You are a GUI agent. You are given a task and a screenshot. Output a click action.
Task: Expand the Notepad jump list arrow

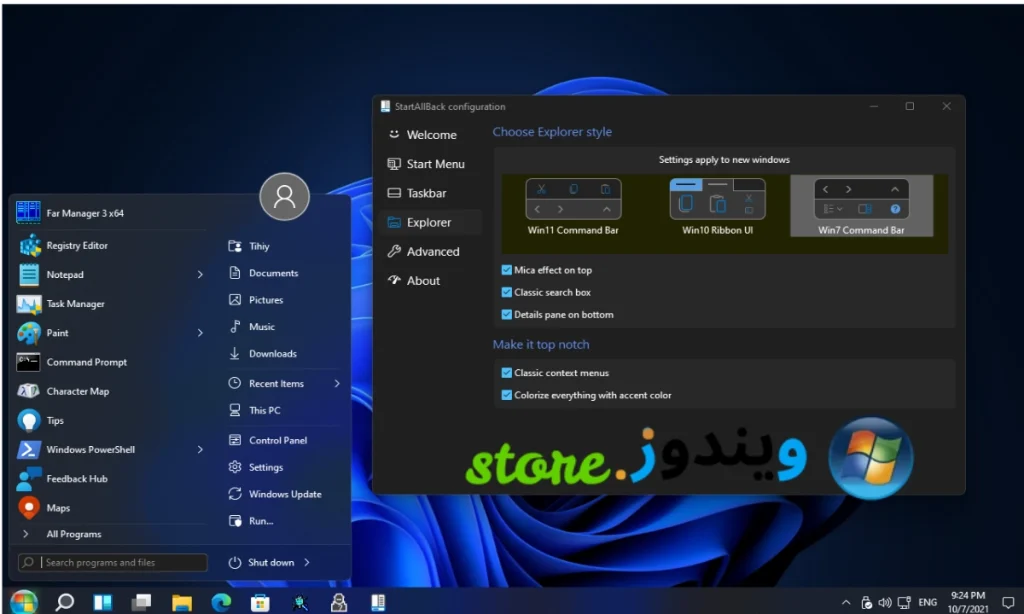click(x=200, y=275)
